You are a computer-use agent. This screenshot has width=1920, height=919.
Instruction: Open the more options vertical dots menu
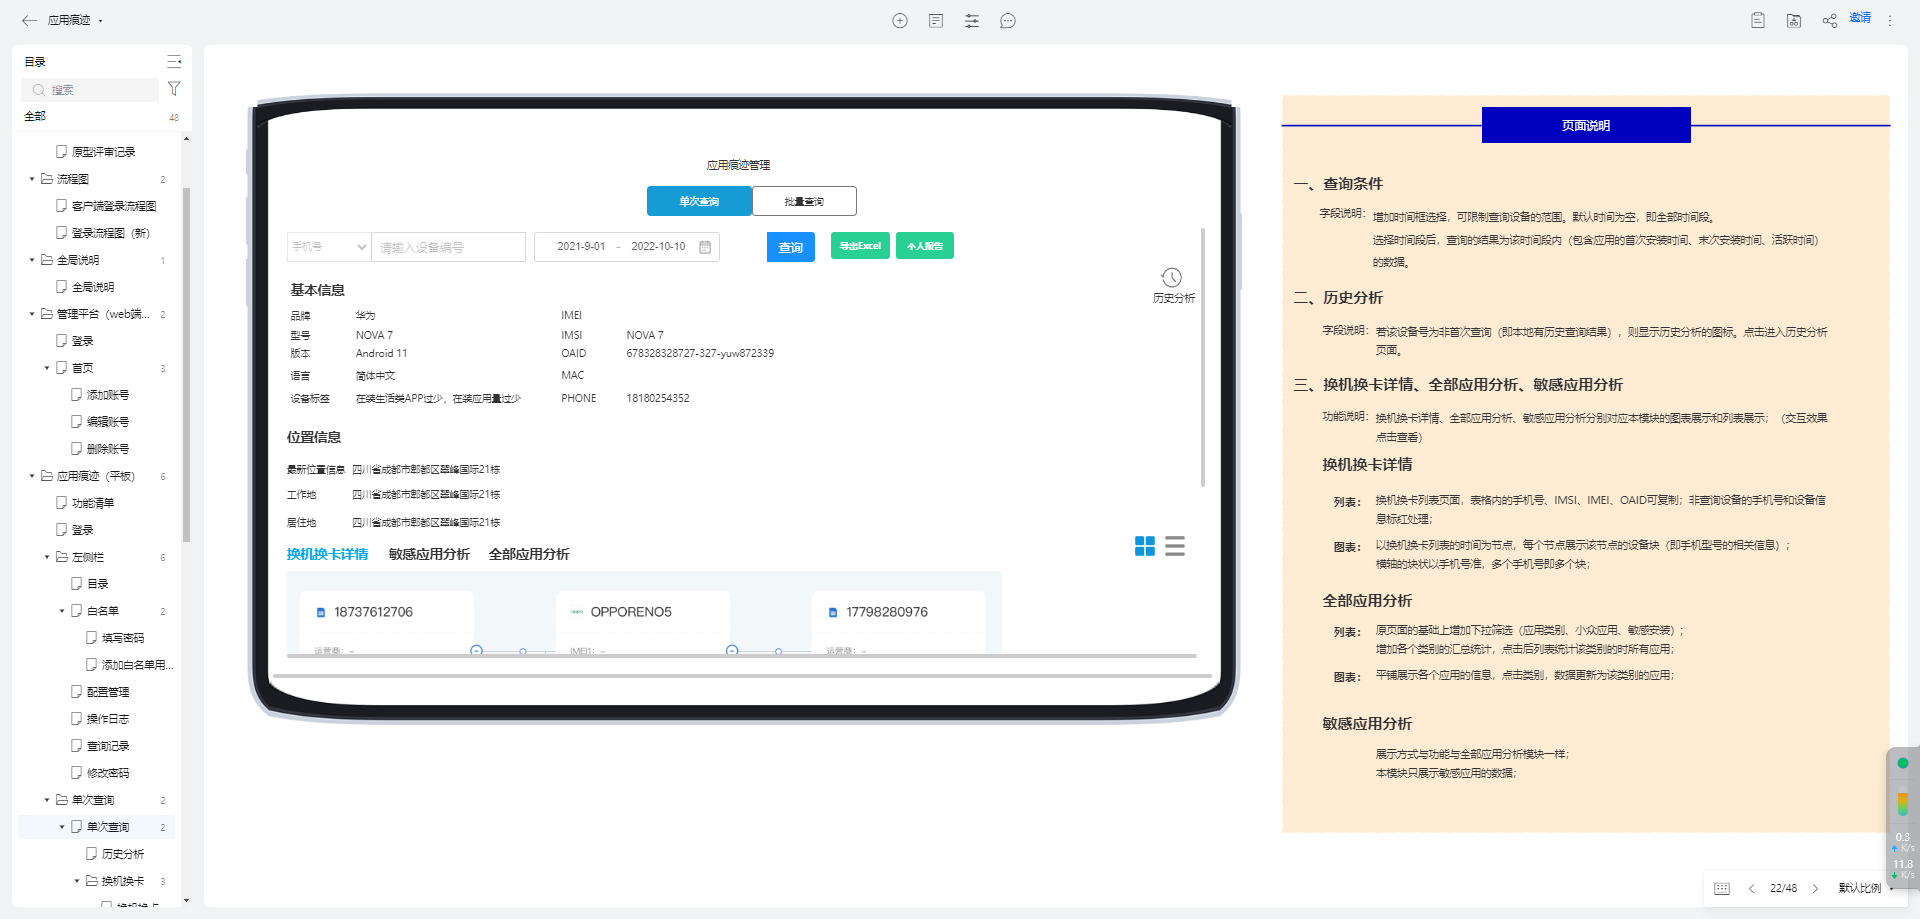1890,20
